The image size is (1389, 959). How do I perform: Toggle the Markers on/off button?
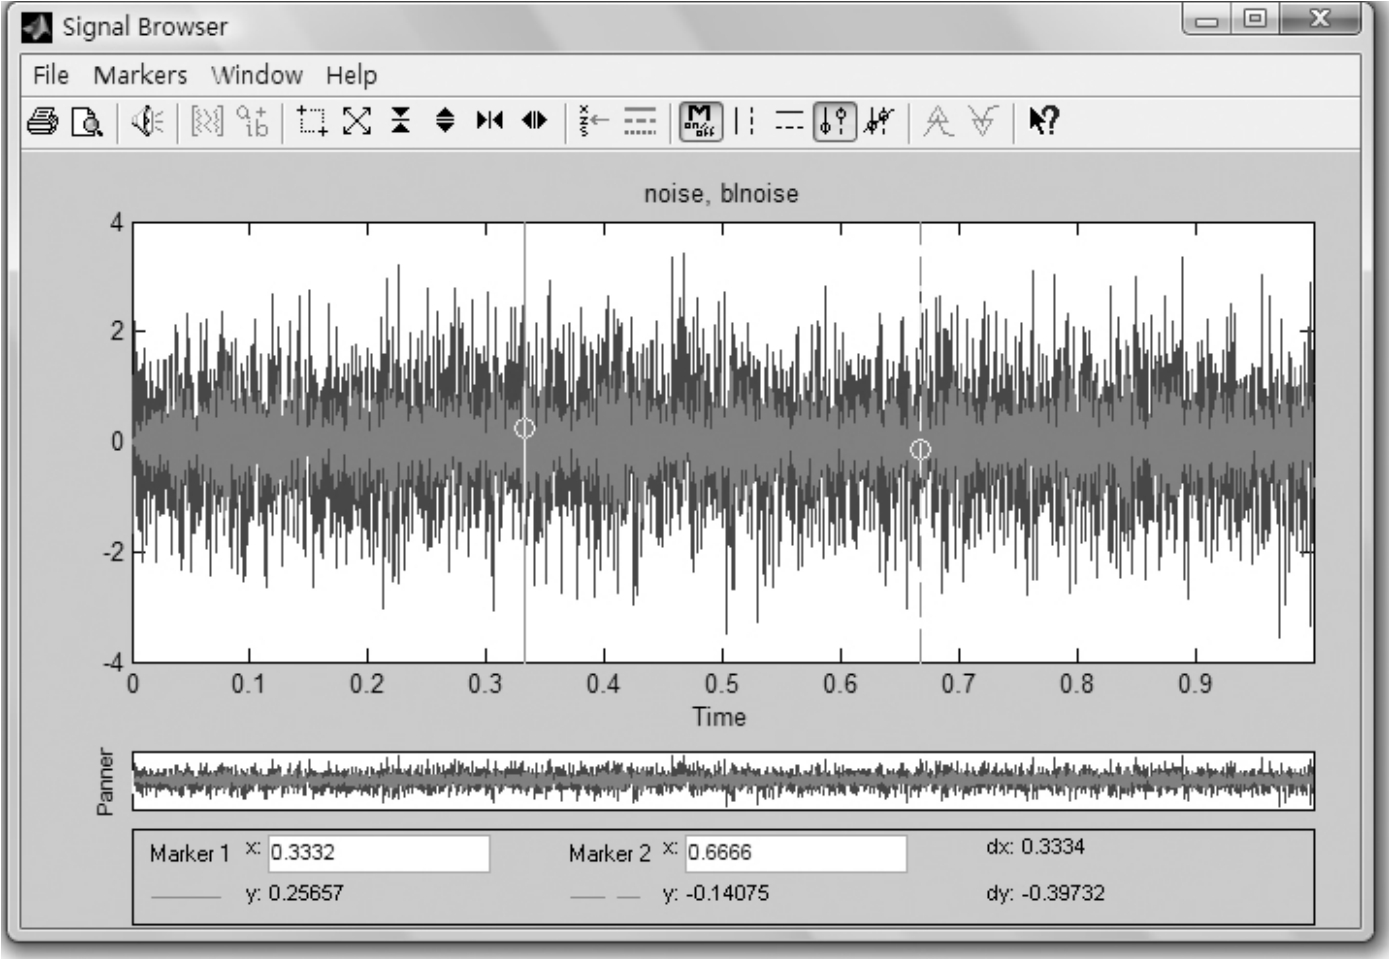pyautogui.click(x=700, y=122)
